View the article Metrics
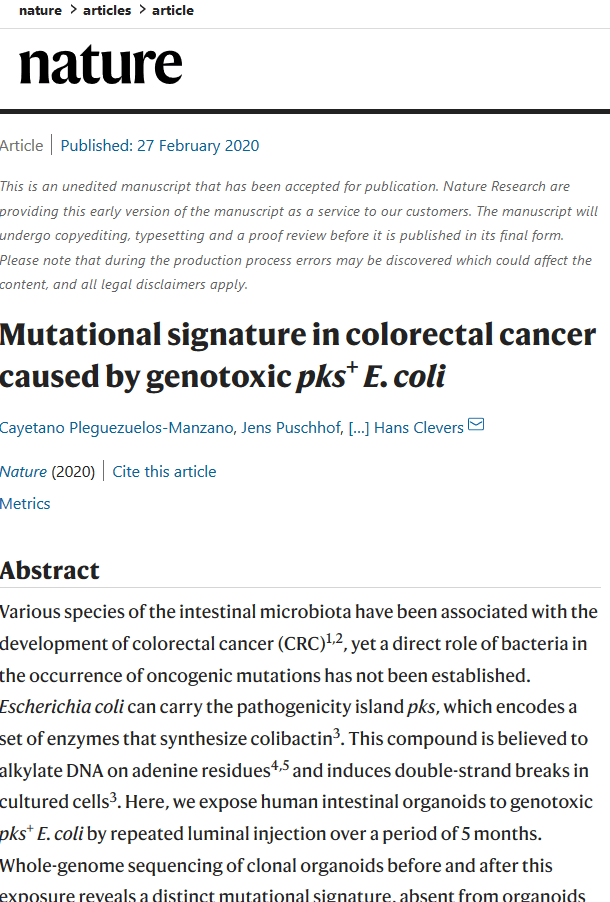 (25, 504)
